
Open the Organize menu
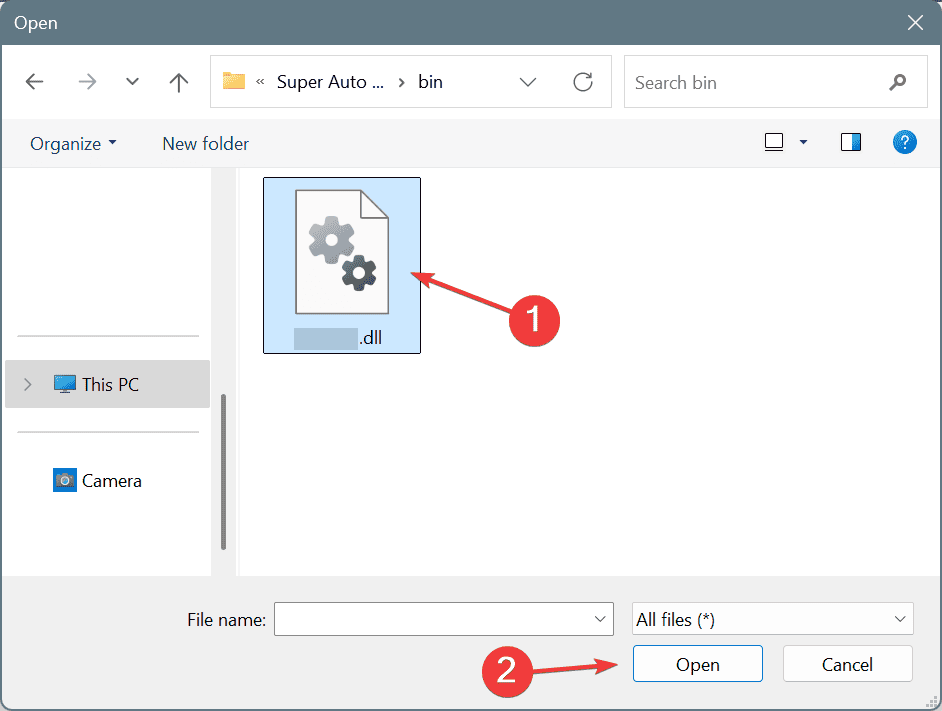pos(73,144)
